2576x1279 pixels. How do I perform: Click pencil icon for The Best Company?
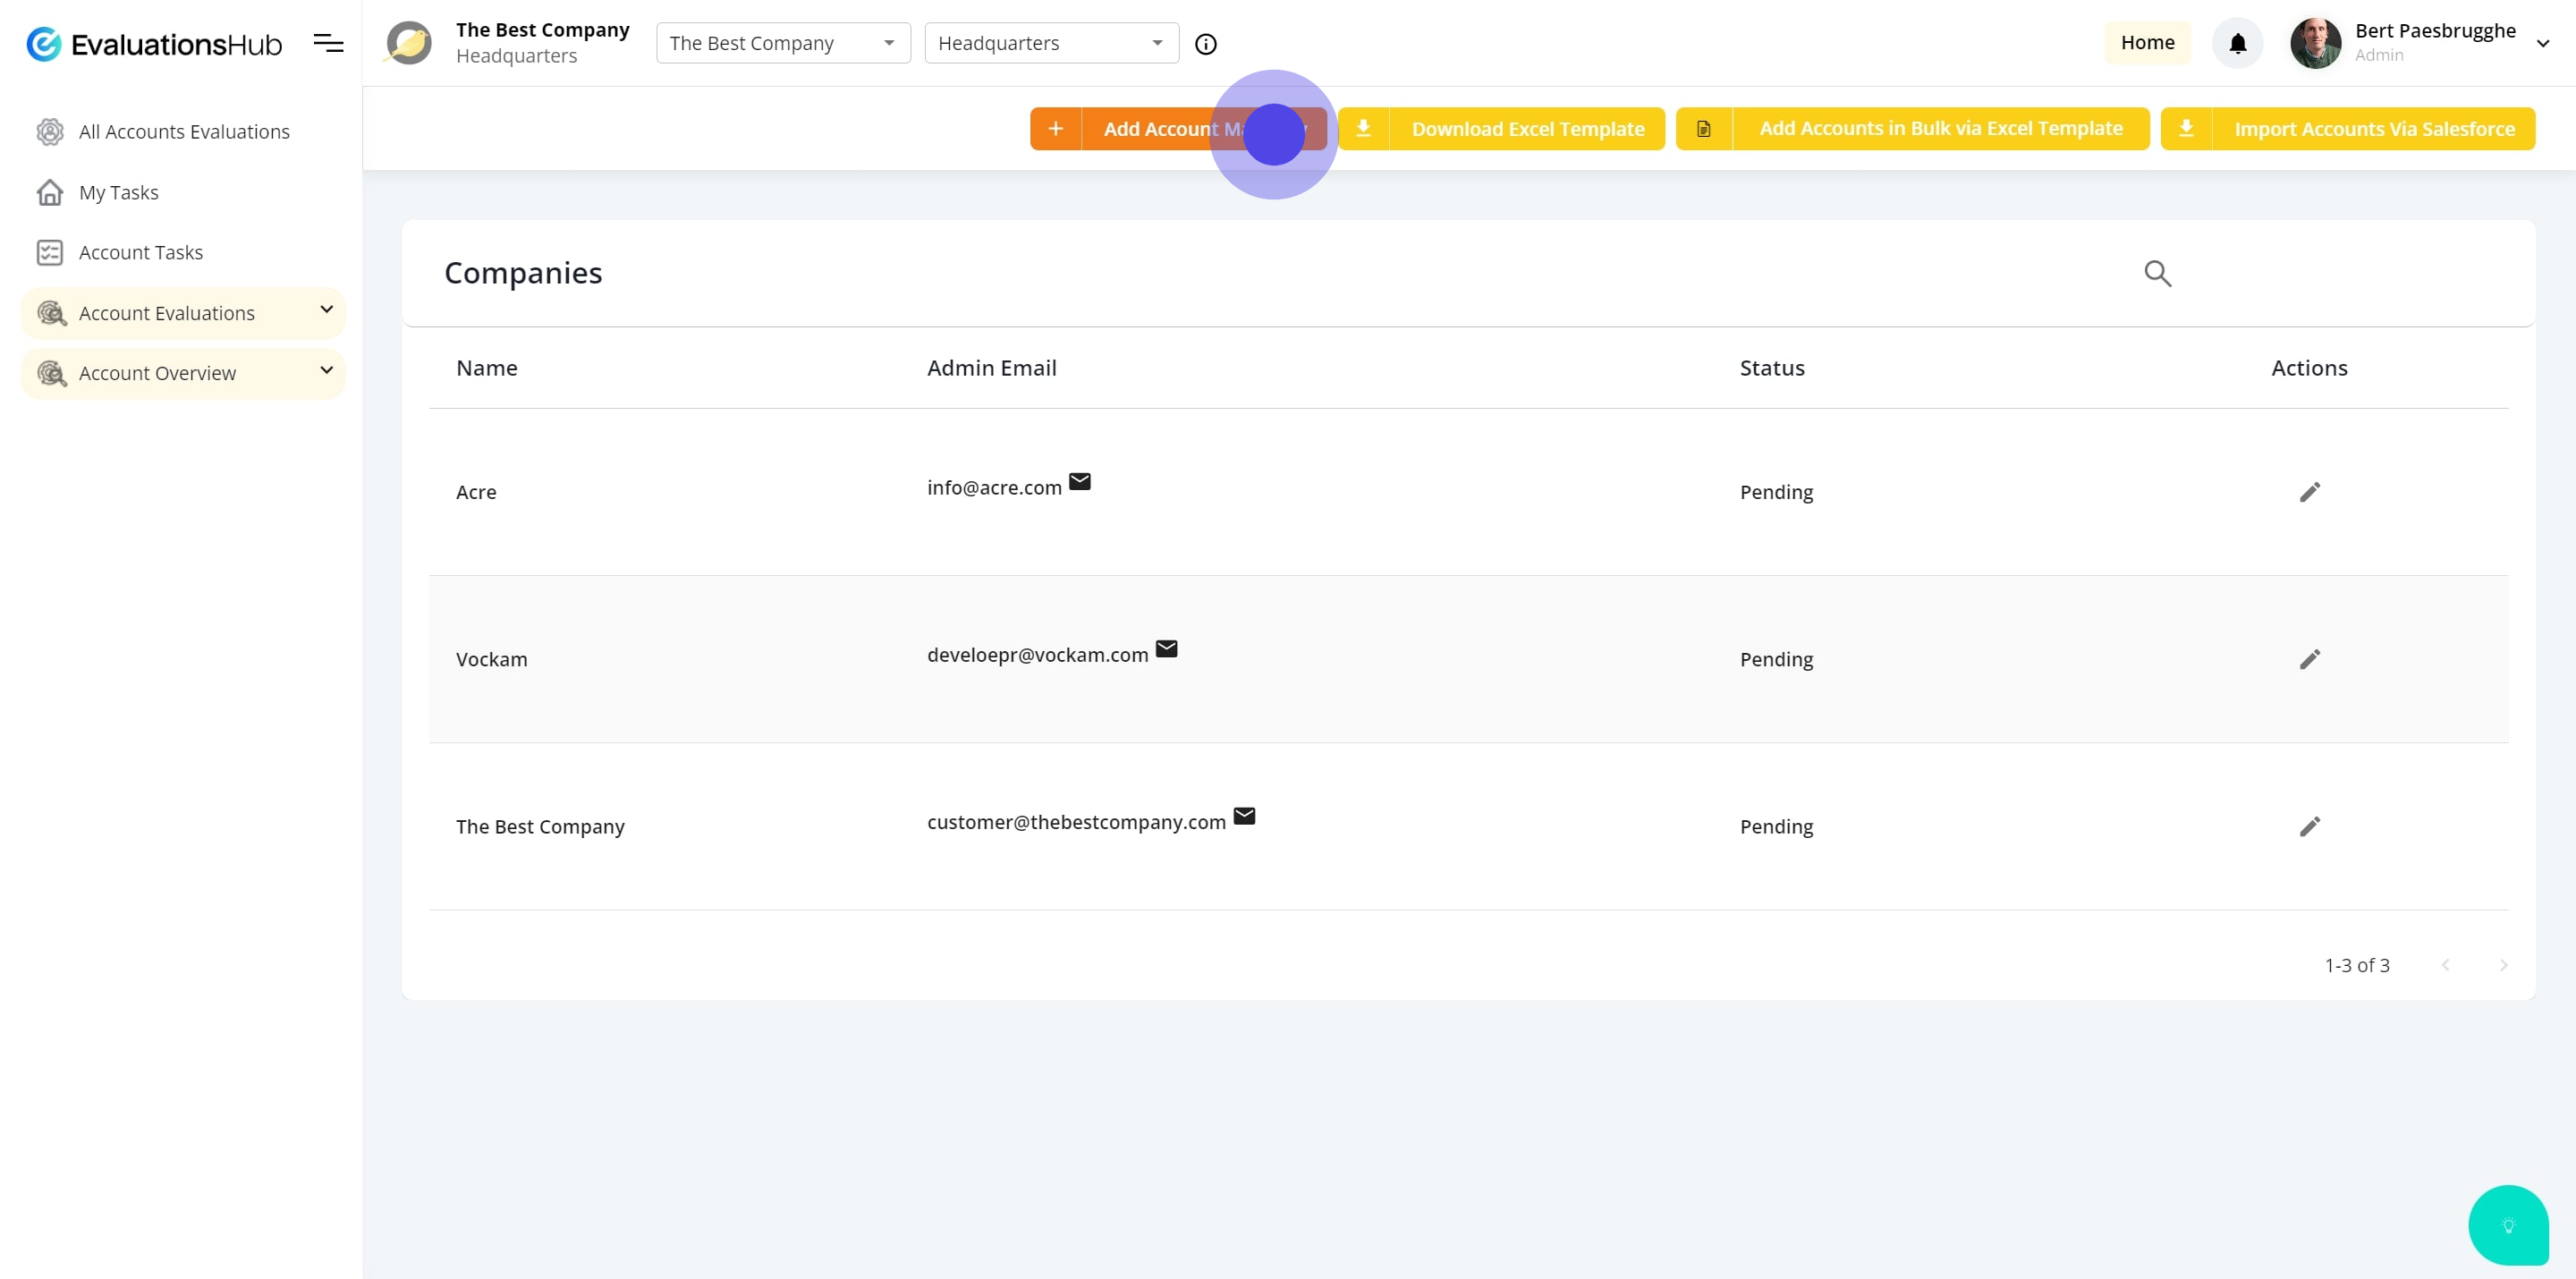pos(2309,826)
